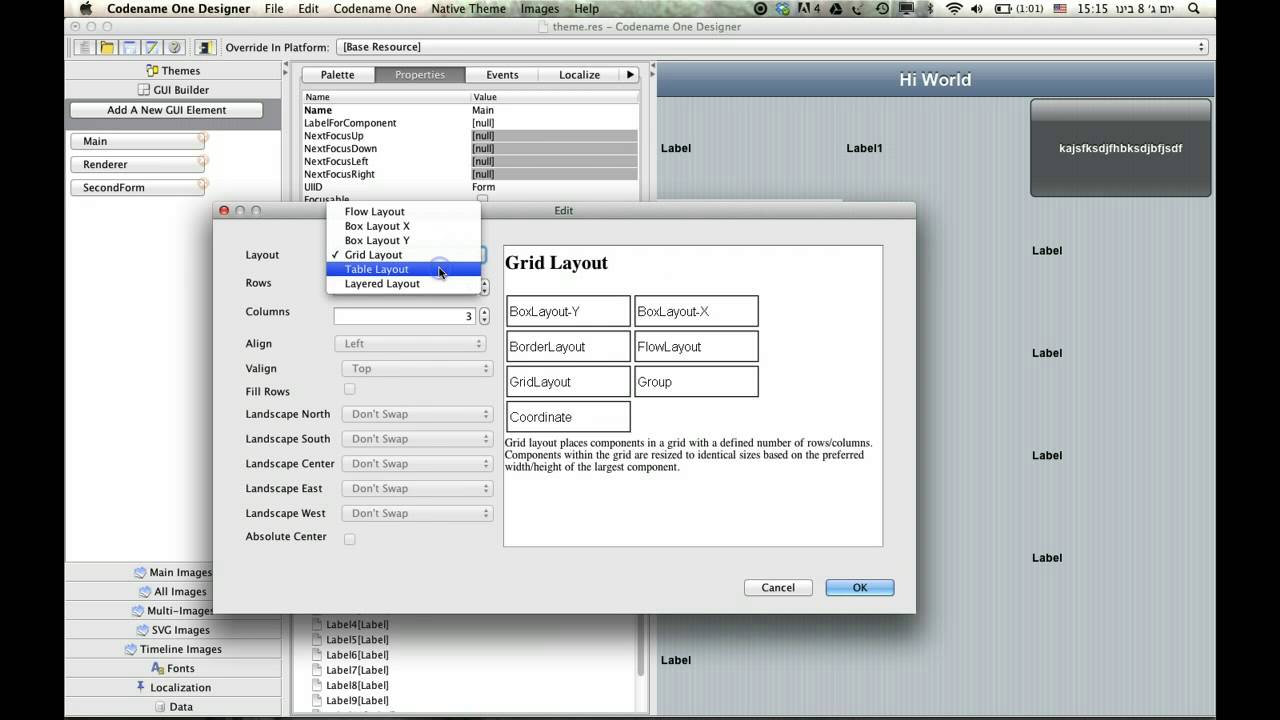
Task: Click the Data section icon
Action: click(x=160, y=705)
